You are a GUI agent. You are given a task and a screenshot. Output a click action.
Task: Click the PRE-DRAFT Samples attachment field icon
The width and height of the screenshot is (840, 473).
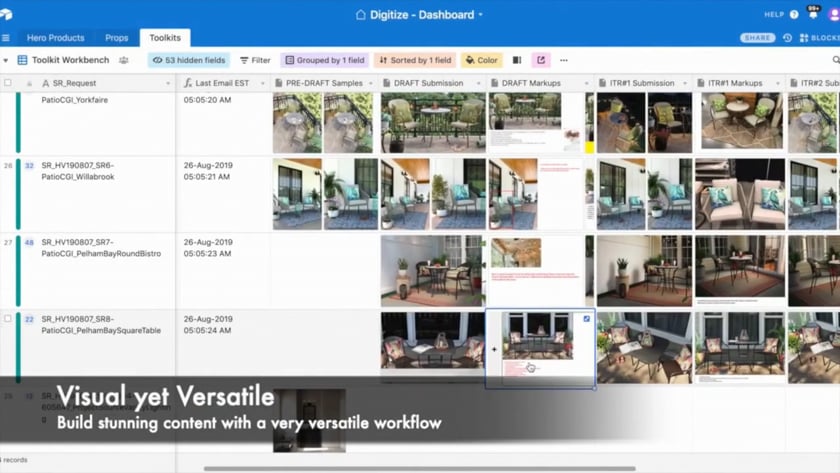pos(279,83)
